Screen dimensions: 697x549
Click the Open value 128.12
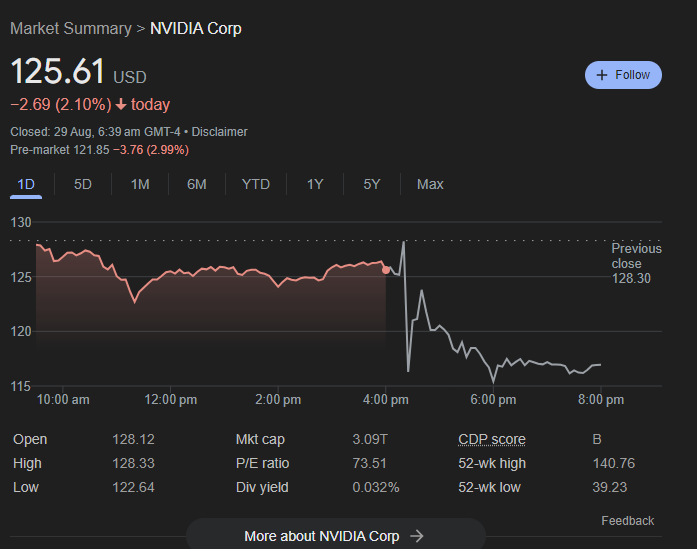133,439
